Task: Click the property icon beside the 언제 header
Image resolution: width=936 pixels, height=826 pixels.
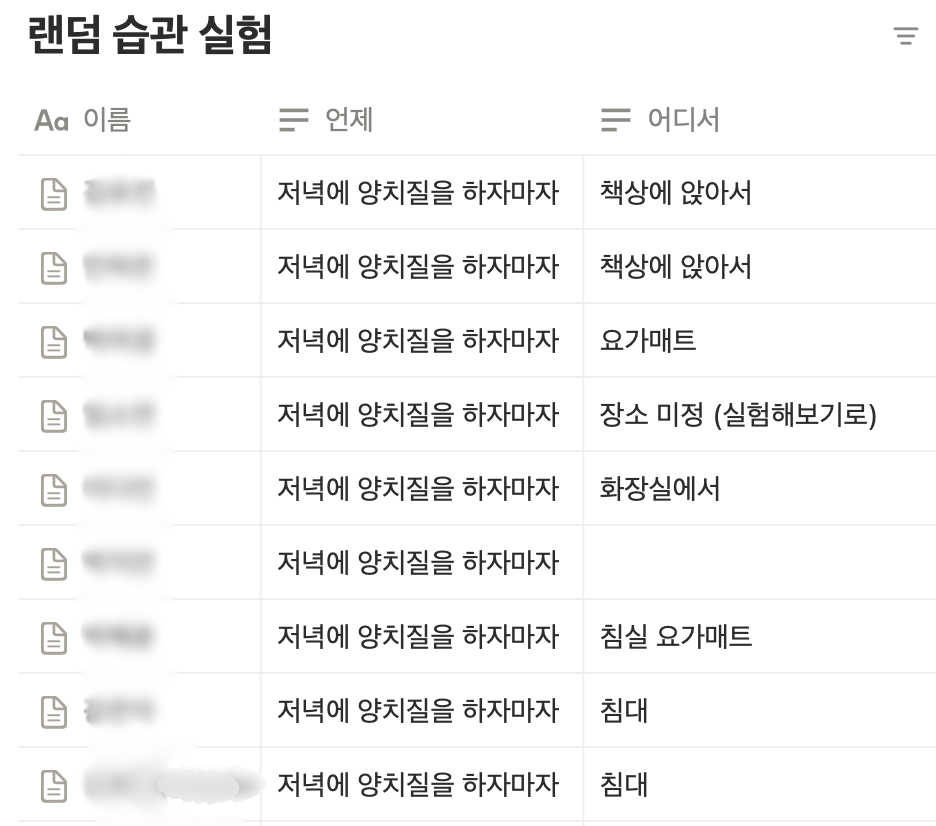Action: point(291,120)
